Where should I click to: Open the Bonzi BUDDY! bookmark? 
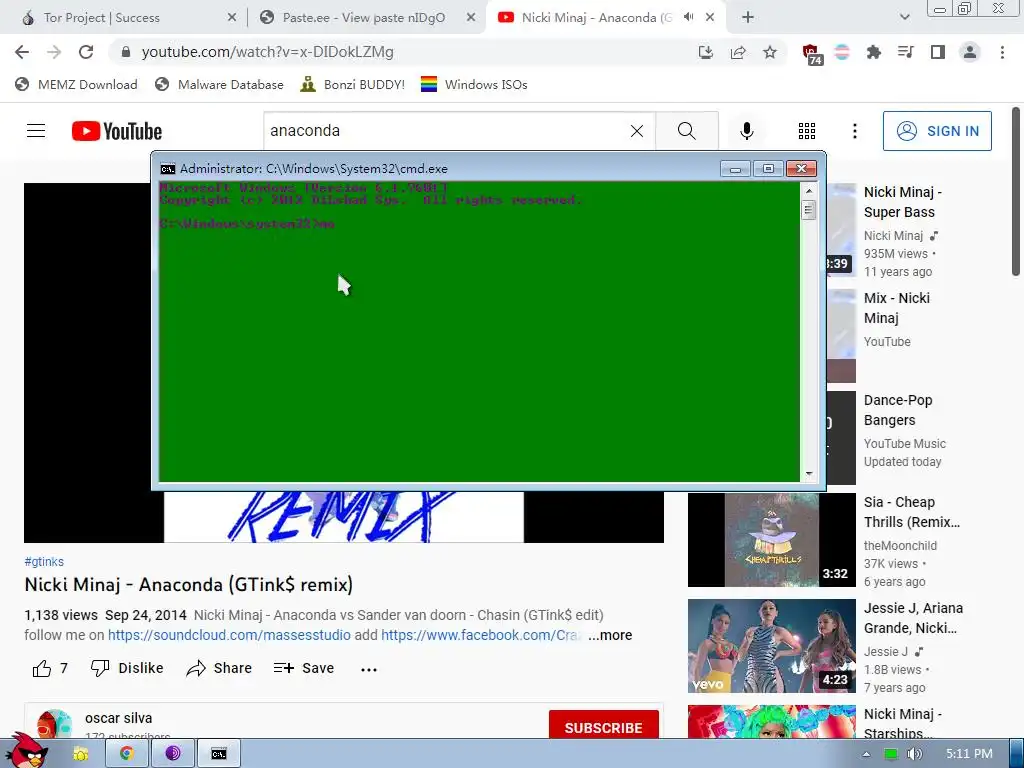[353, 84]
